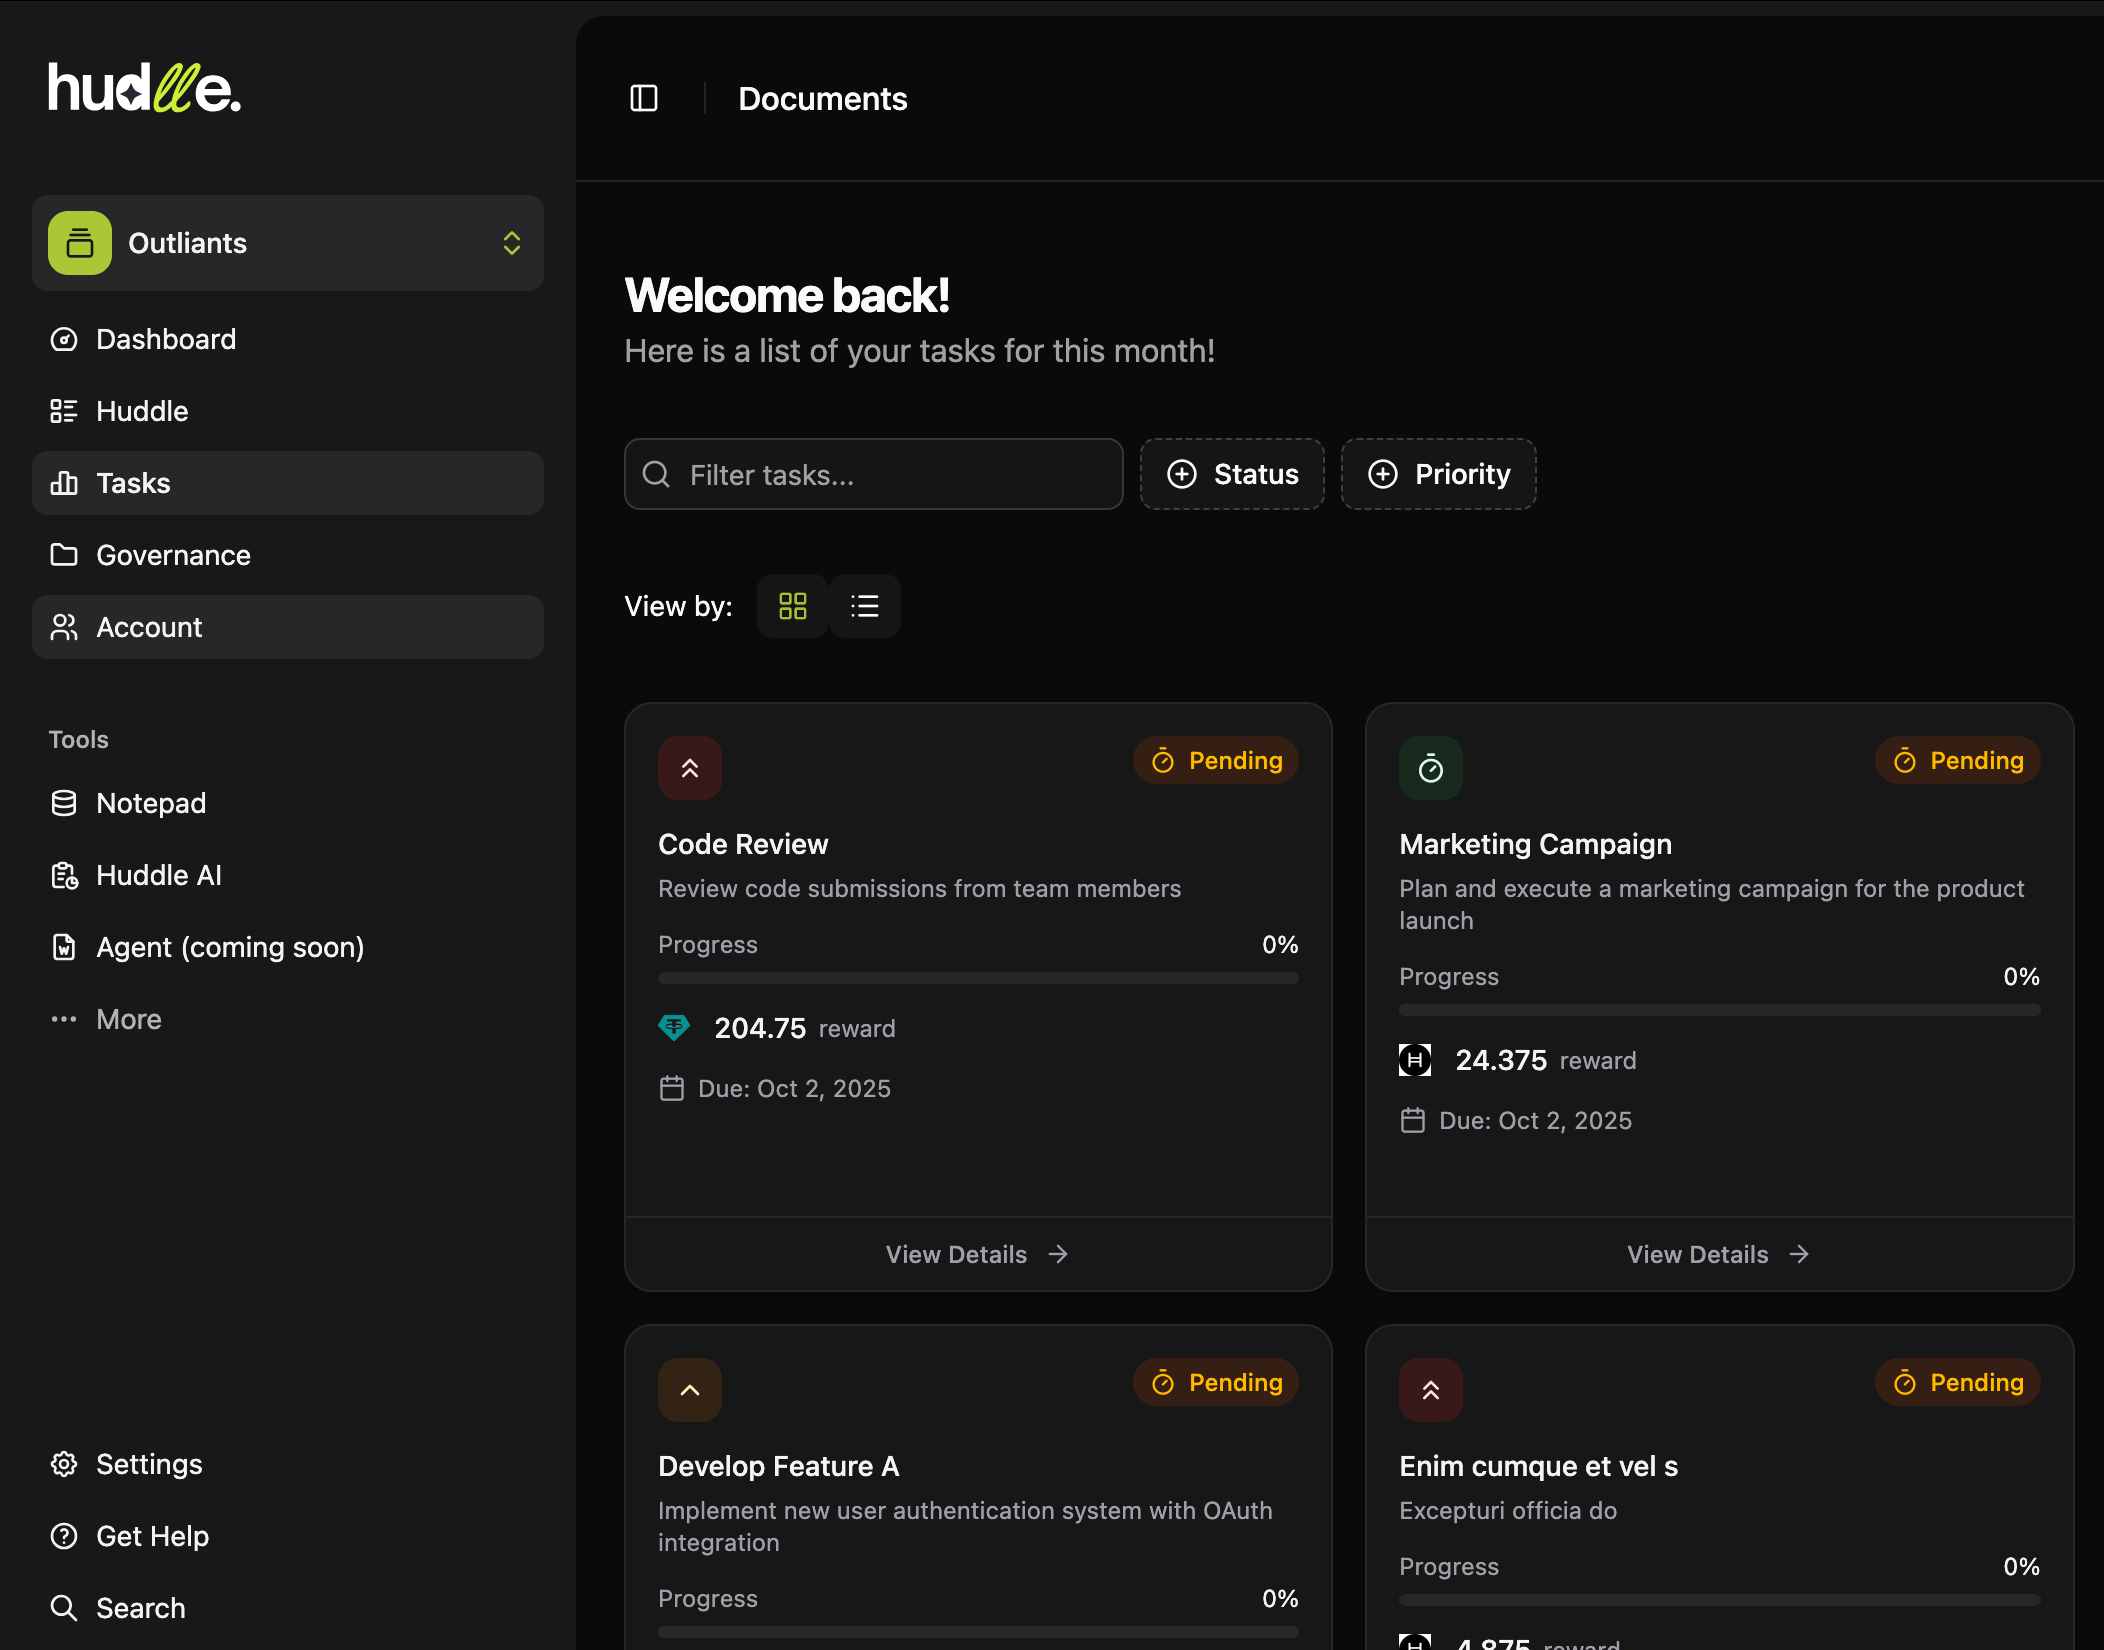Click the H token reward icon

pos(1414,1060)
